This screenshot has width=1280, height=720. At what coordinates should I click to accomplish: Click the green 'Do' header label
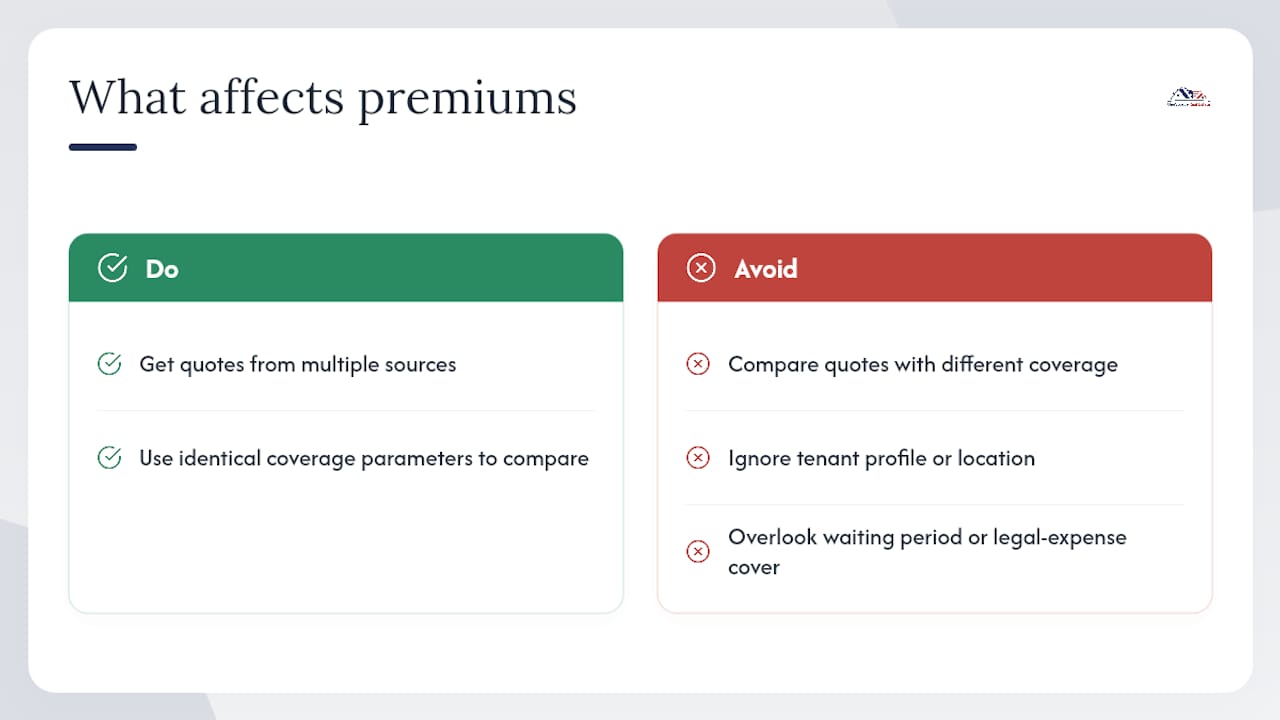(162, 268)
